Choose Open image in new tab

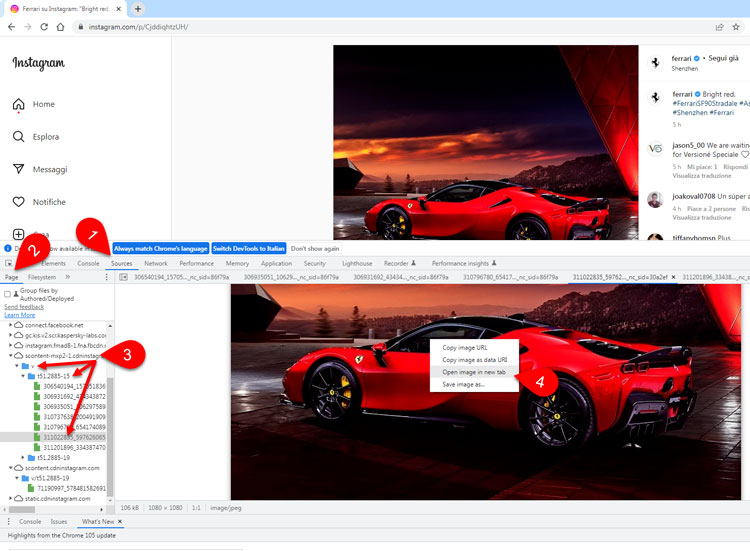pos(474,372)
